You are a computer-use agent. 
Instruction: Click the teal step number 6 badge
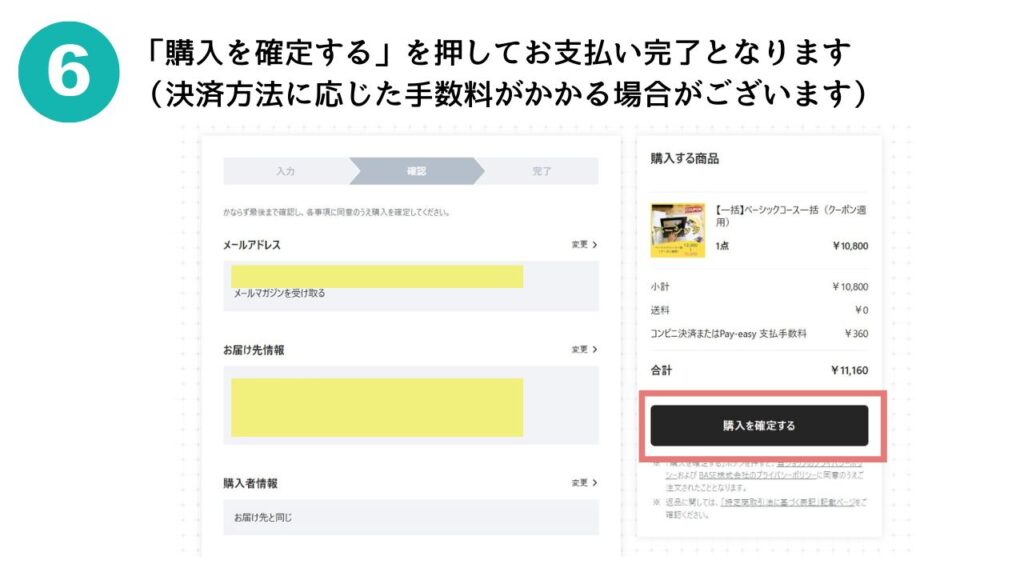tap(69, 72)
